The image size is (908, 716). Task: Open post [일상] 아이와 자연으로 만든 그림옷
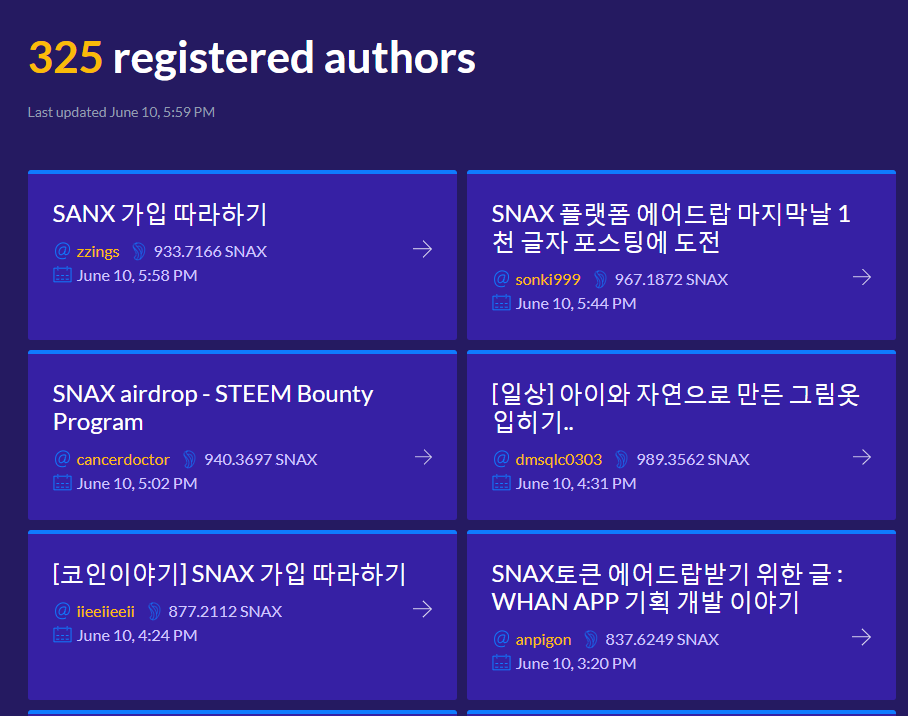[675, 408]
